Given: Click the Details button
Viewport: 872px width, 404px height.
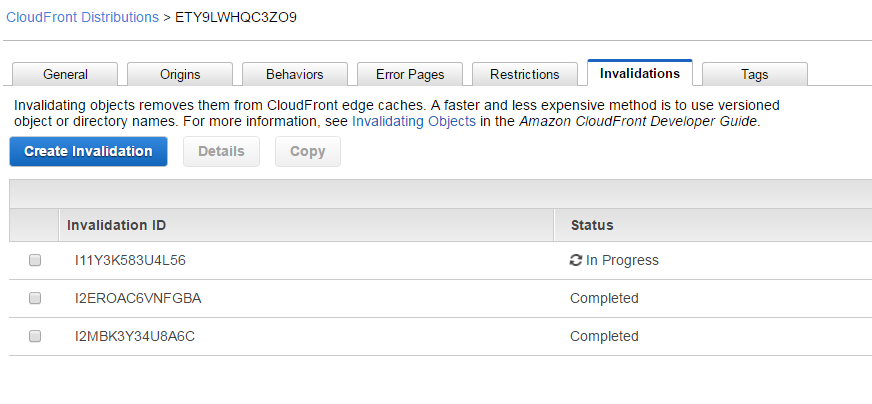Looking at the screenshot, I should point(221,151).
